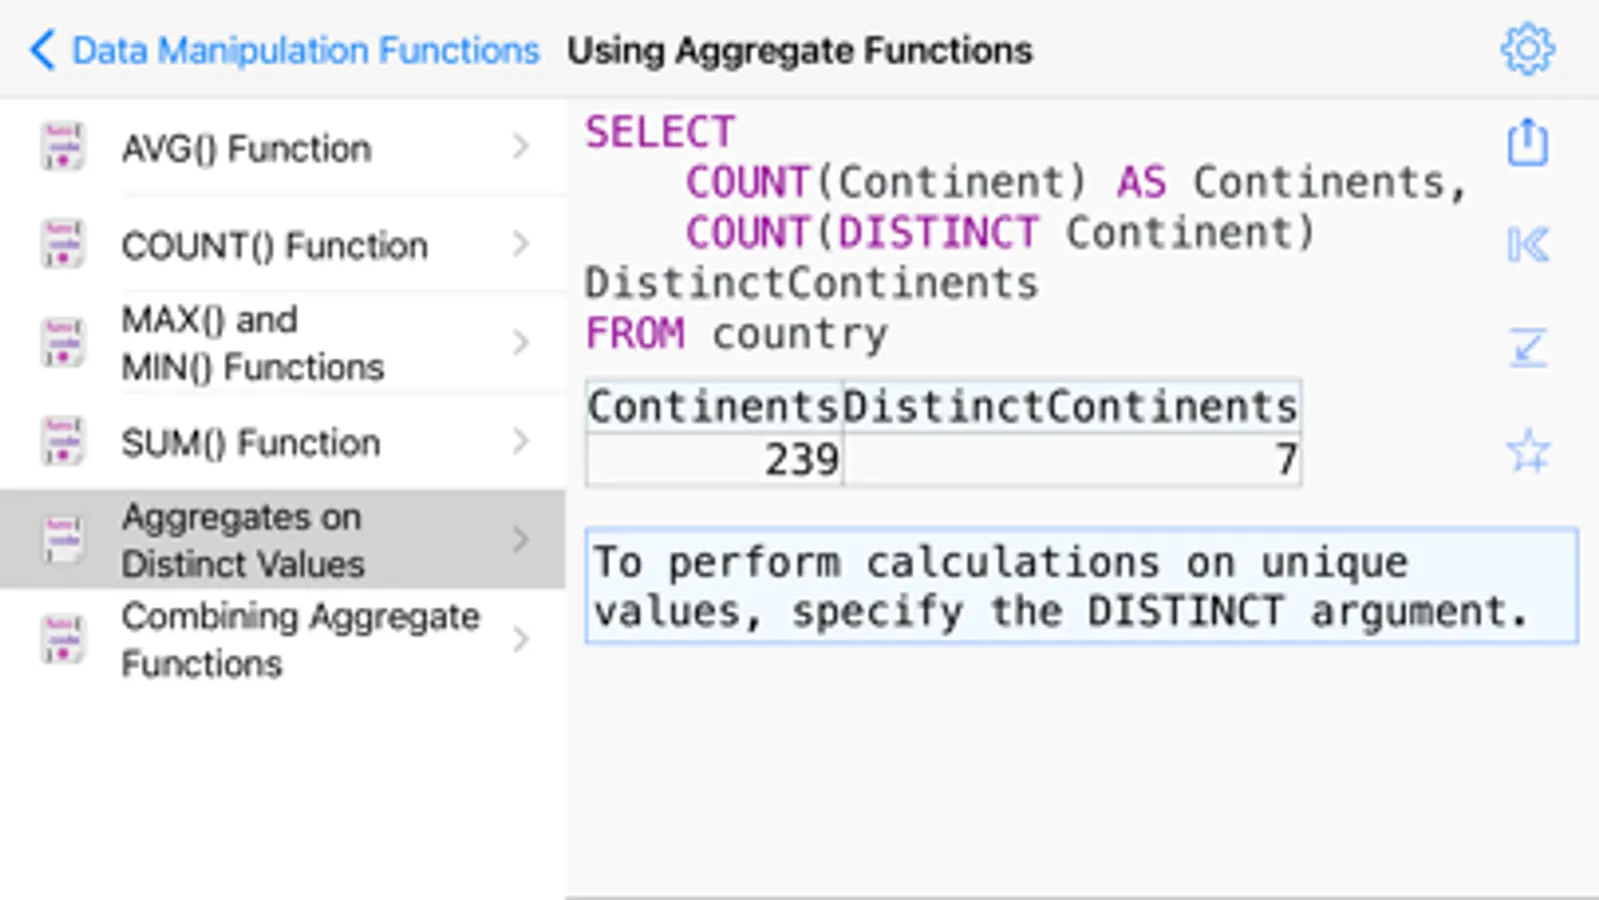Expand the AVG() Function chevron
This screenshot has width=1599, height=900.
coord(520,148)
